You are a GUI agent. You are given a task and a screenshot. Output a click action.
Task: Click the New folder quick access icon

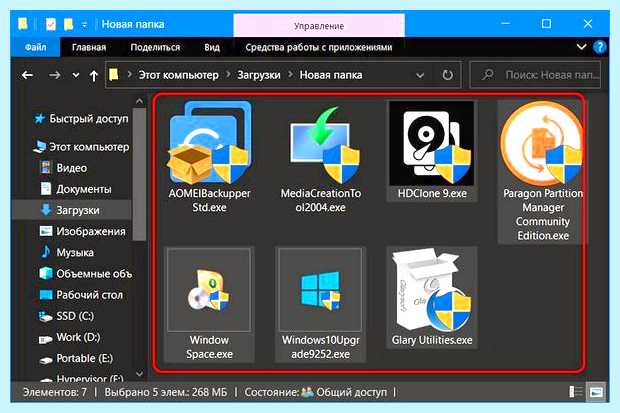(68, 24)
